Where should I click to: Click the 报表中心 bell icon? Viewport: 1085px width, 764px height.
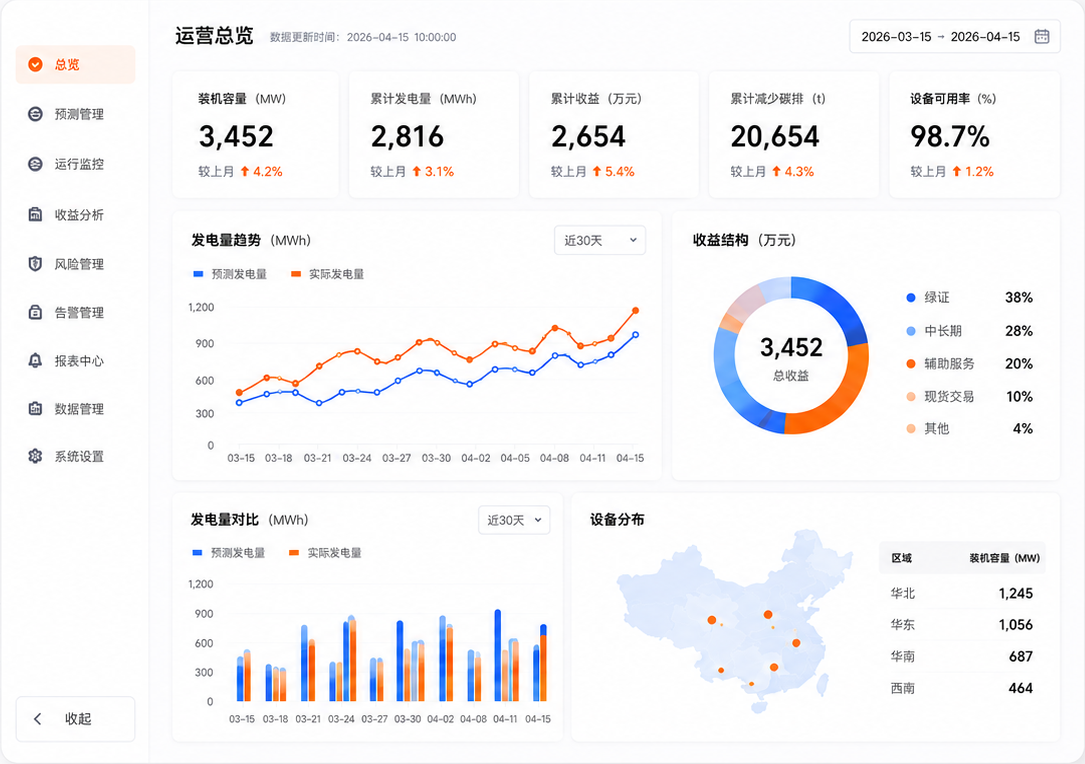35,361
